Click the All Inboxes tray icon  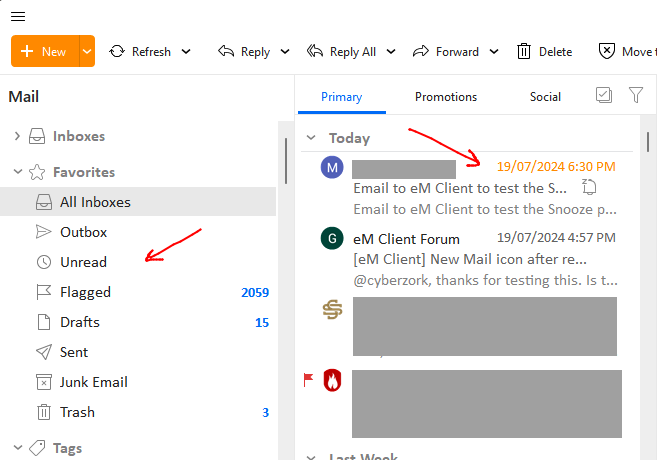click(x=44, y=202)
